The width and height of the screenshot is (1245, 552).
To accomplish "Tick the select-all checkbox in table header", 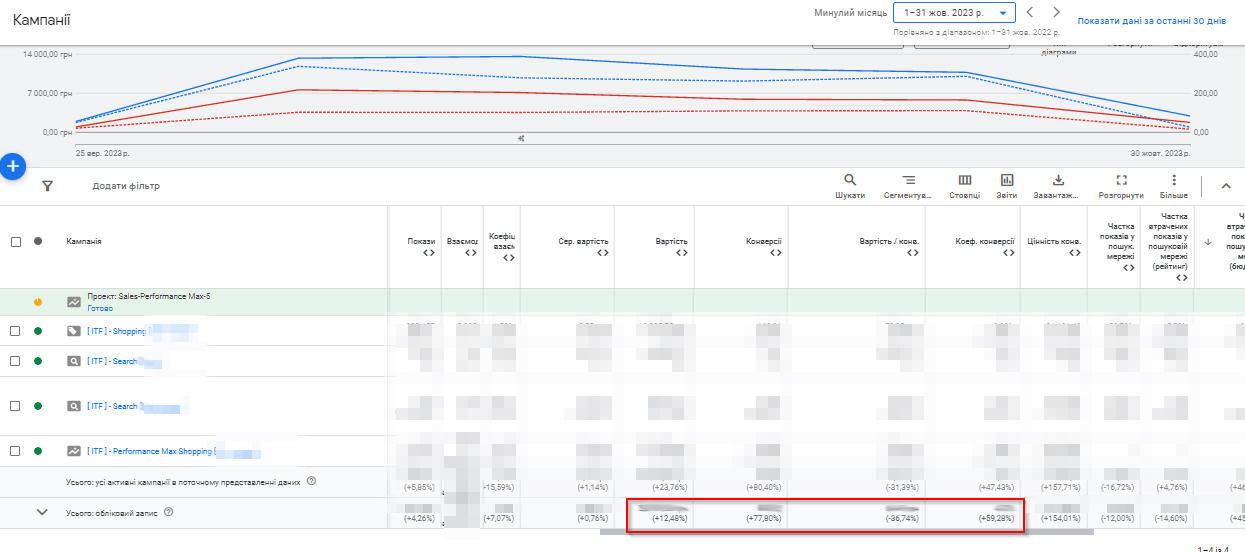I will pyautogui.click(x=16, y=242).
